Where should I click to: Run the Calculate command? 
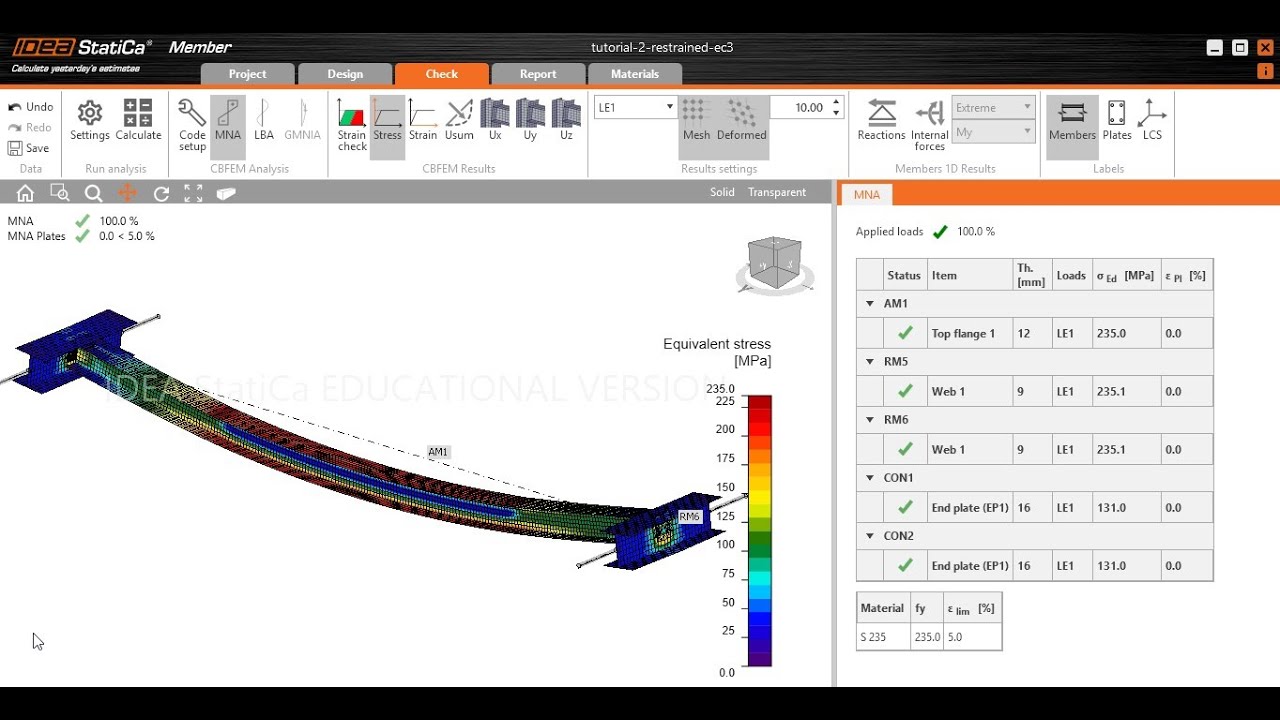[138, 120]
